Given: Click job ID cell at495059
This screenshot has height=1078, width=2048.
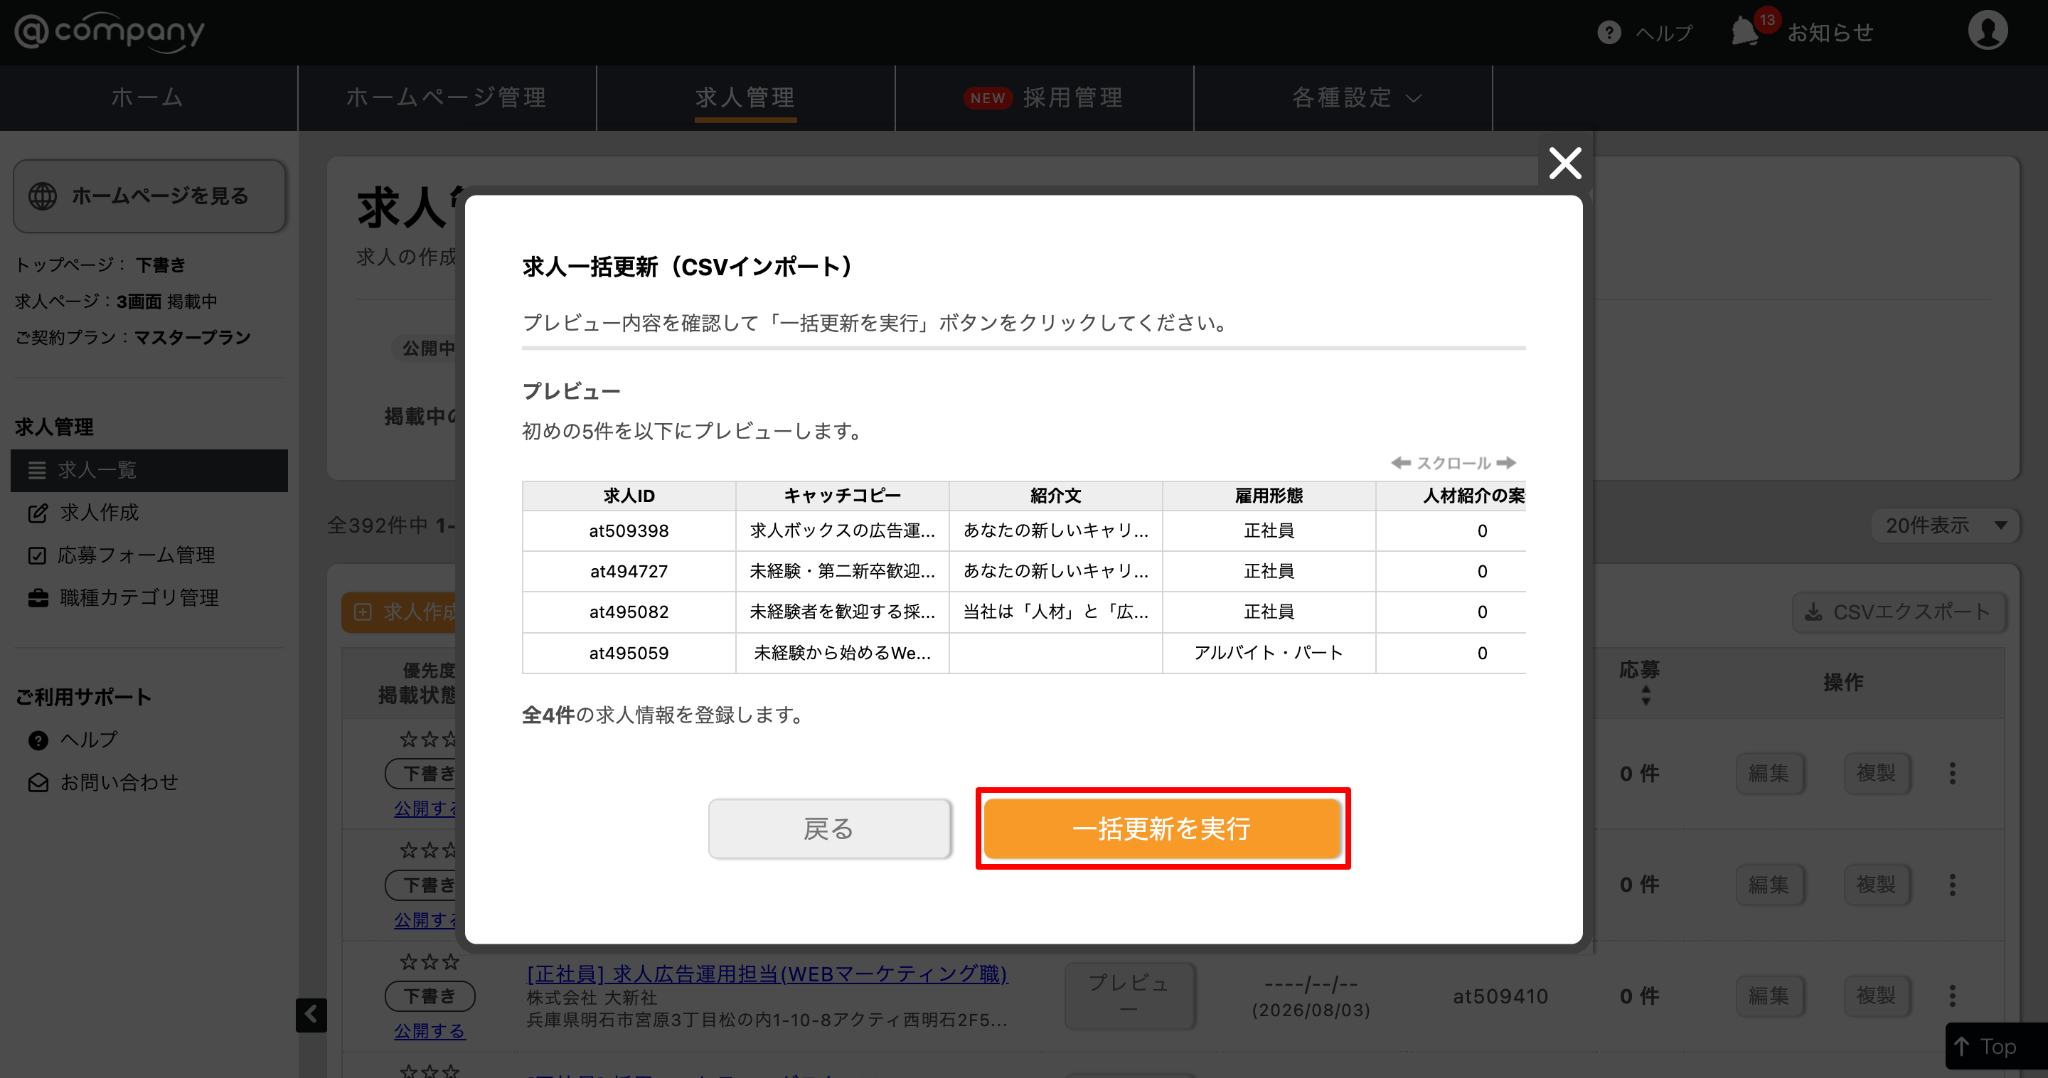Looking at the screenshot, I should [629, 653].
